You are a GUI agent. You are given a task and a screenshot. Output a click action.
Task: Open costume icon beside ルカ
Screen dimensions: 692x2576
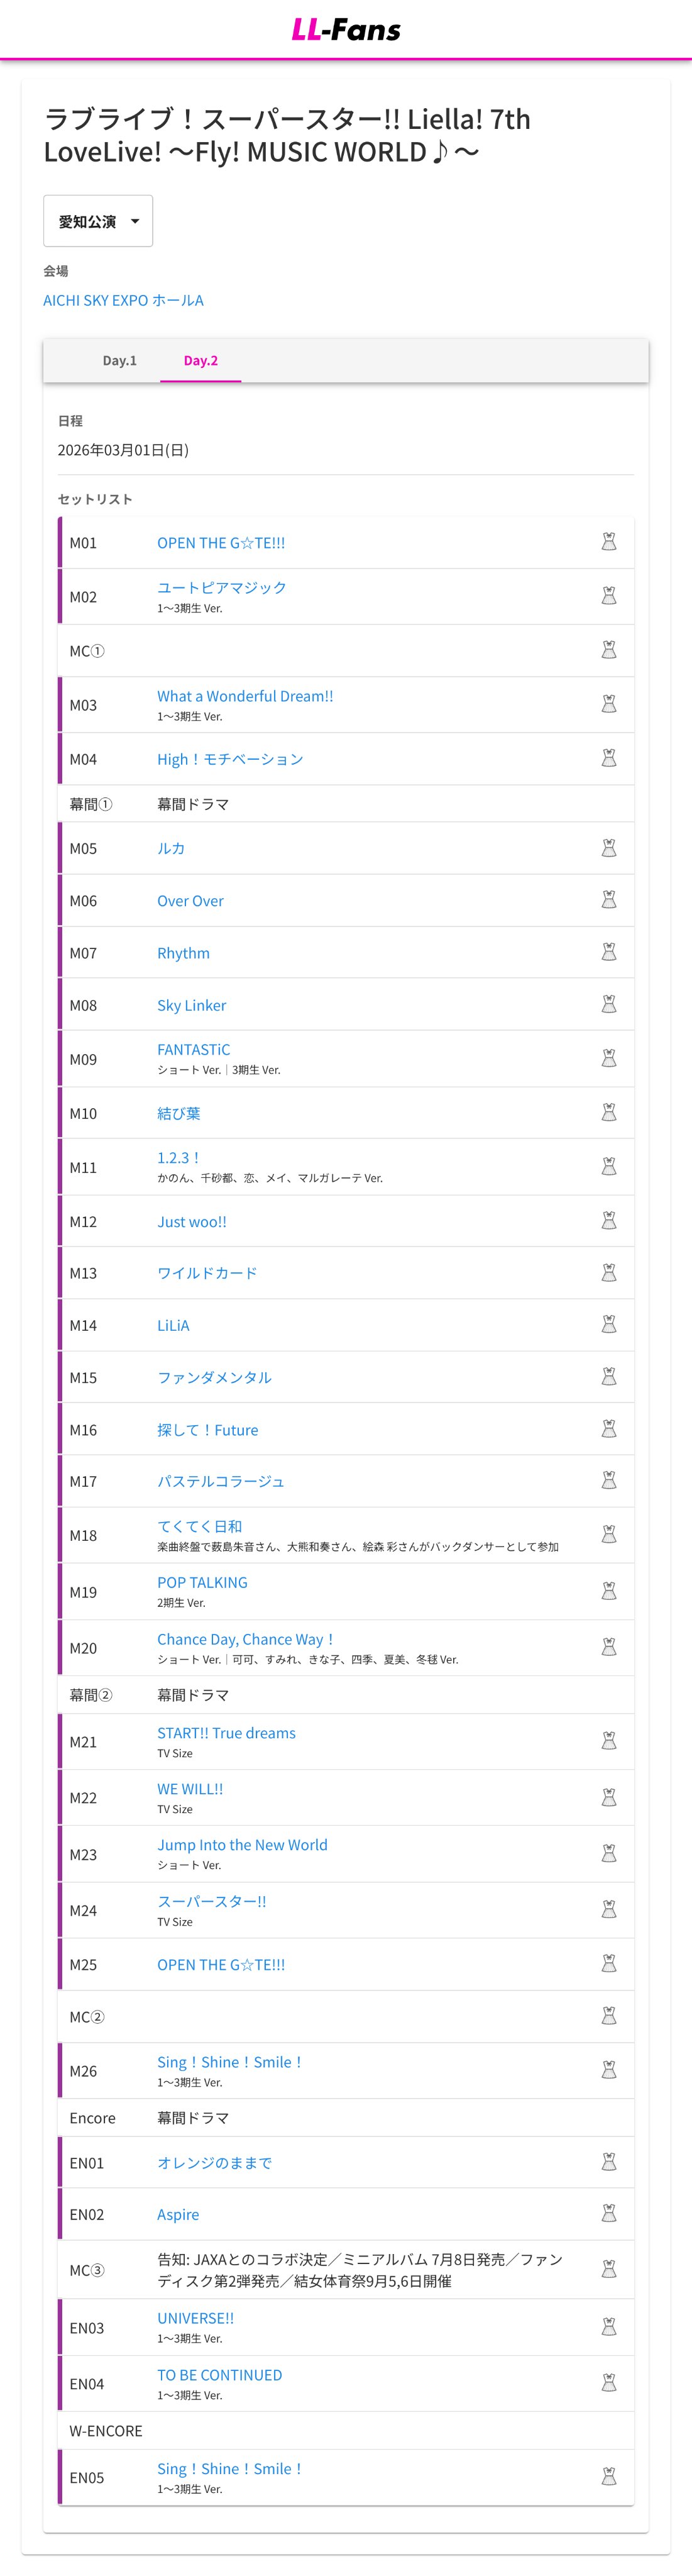coord(608,848)
